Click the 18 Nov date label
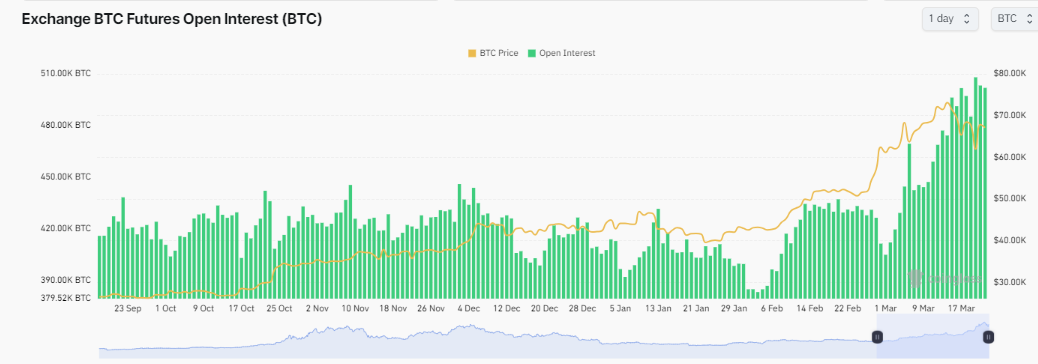This screenshot has height=364, width=1038. pyautogui.click(x=393, y=308)
